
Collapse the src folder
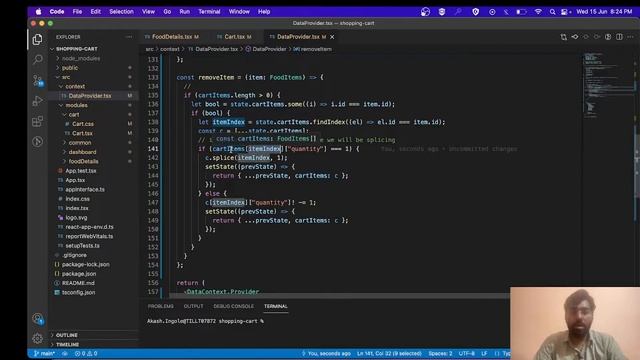point(66,77)
